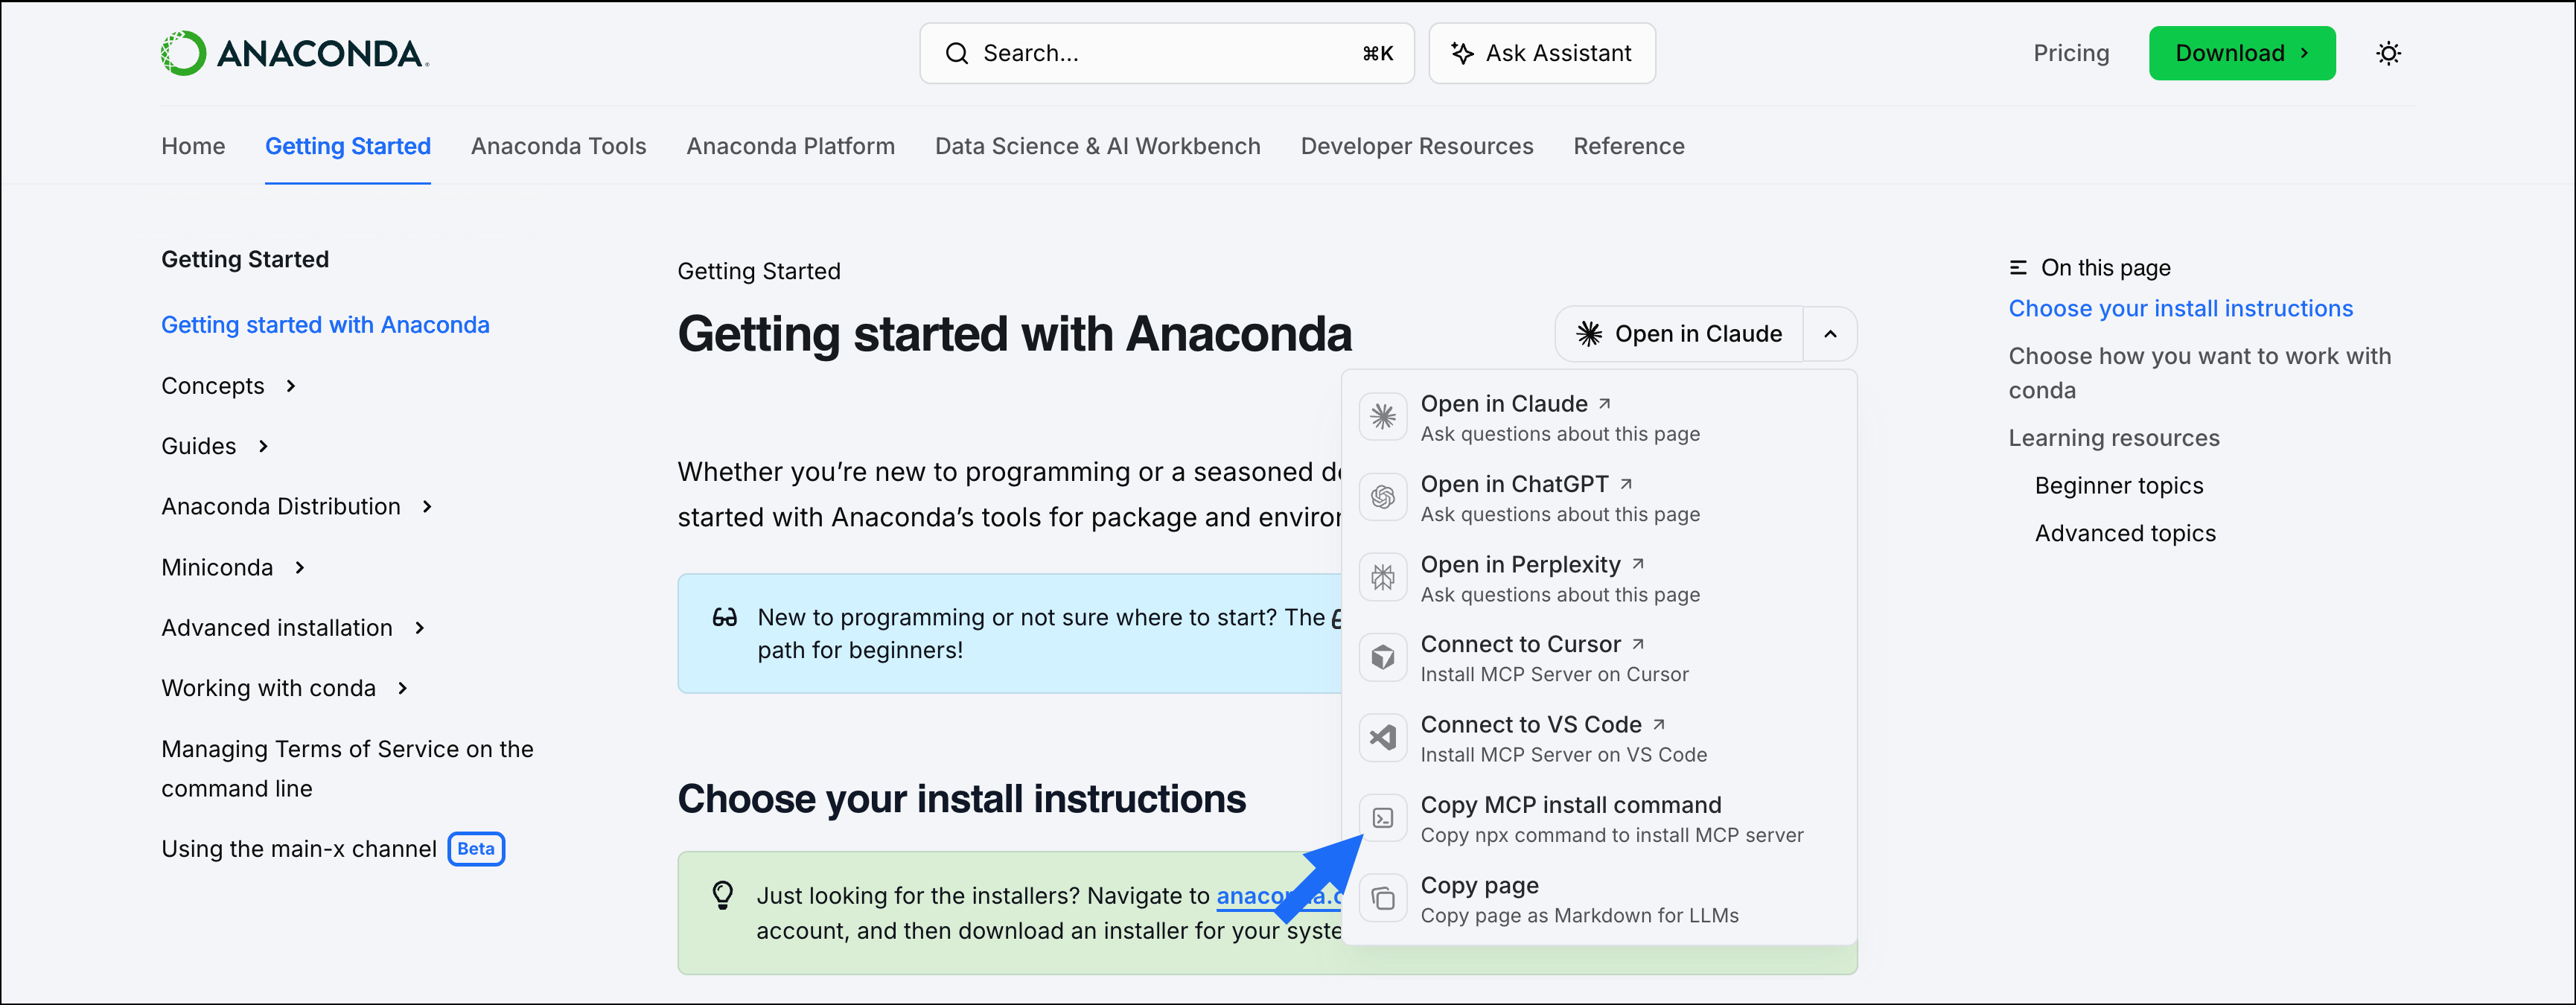This screenshot has width=2576, height=1005.
Task: Click the Anaconda logo
Action: pos(295,53)
